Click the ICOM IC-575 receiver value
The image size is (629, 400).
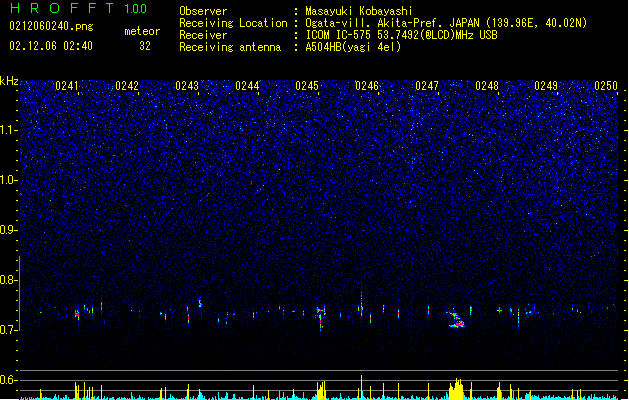point(402,35)
